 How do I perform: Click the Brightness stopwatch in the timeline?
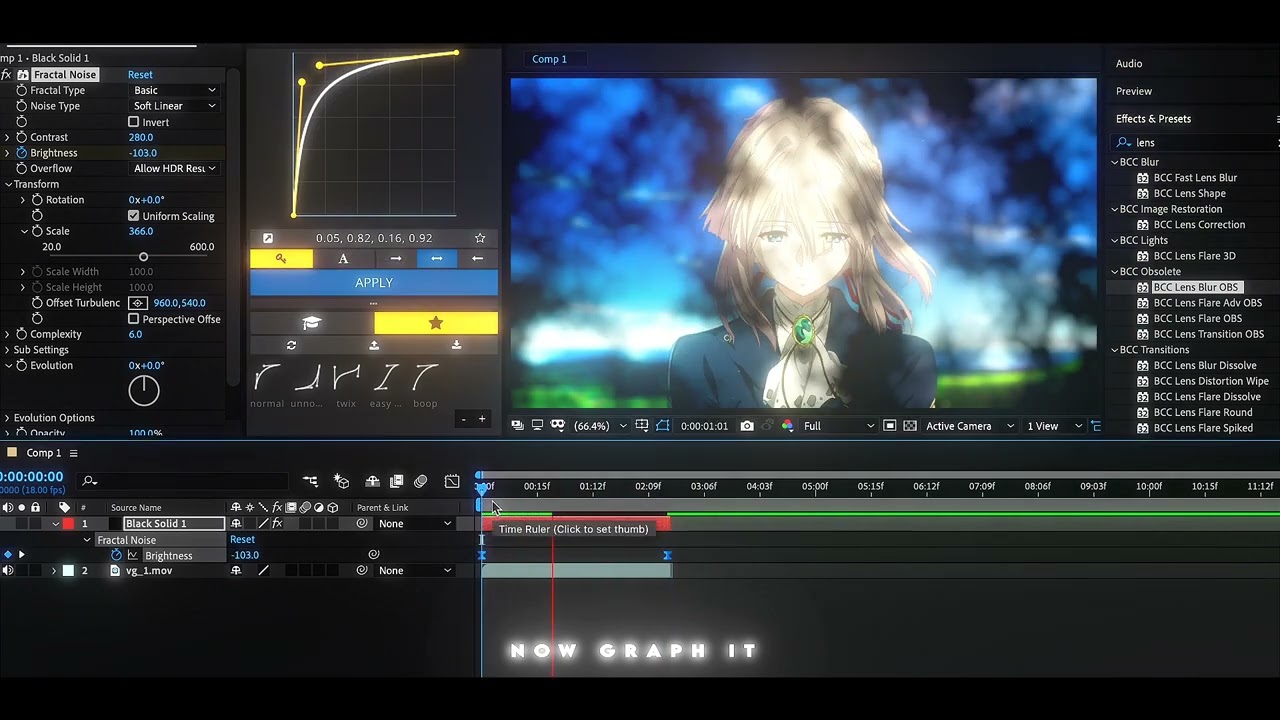pos(116,555)
